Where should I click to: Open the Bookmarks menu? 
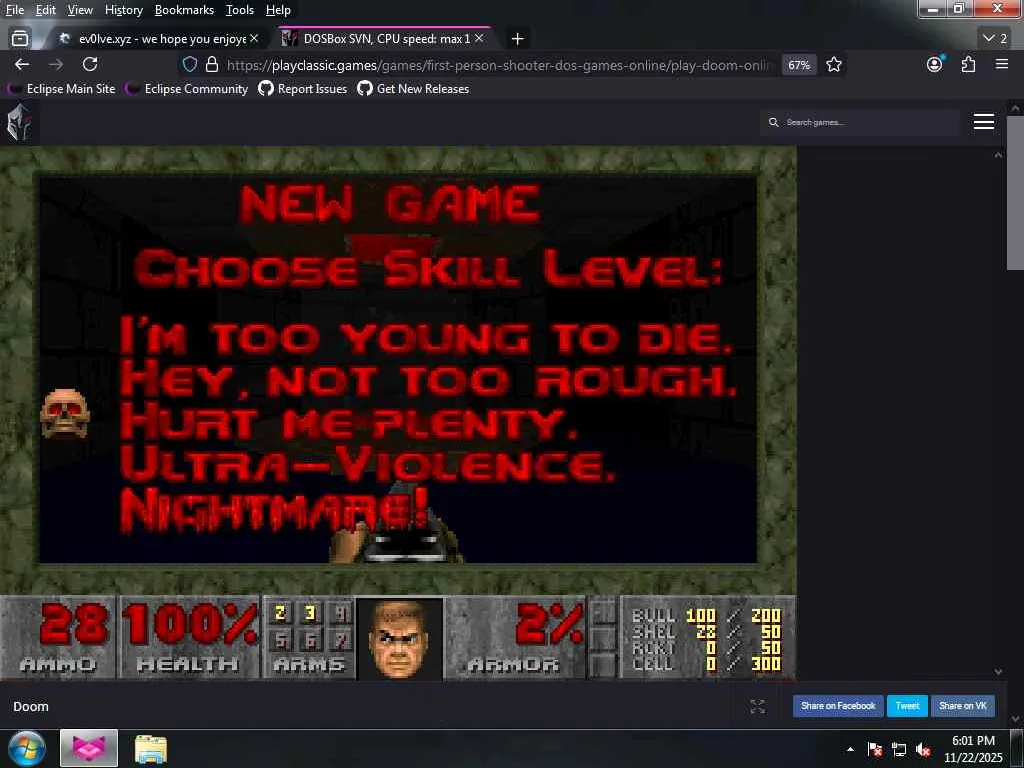[184, 10]
